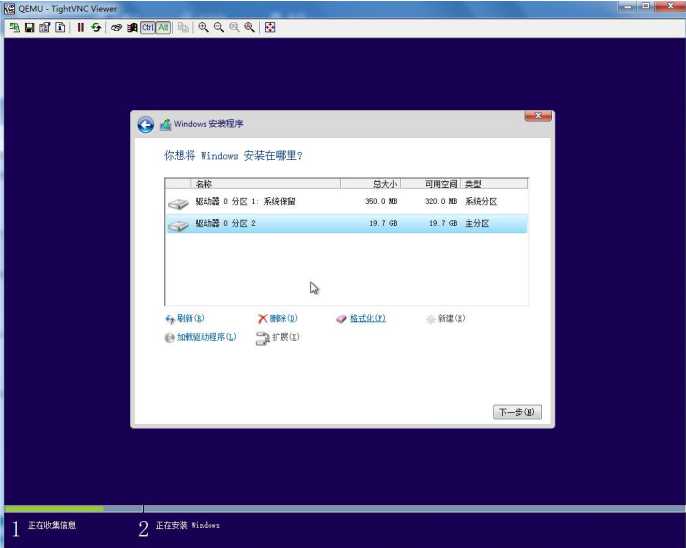The image size is (686, 548).
Task: Toggle the Ctrl key toolbar button
Action: [x=148, y=28]
